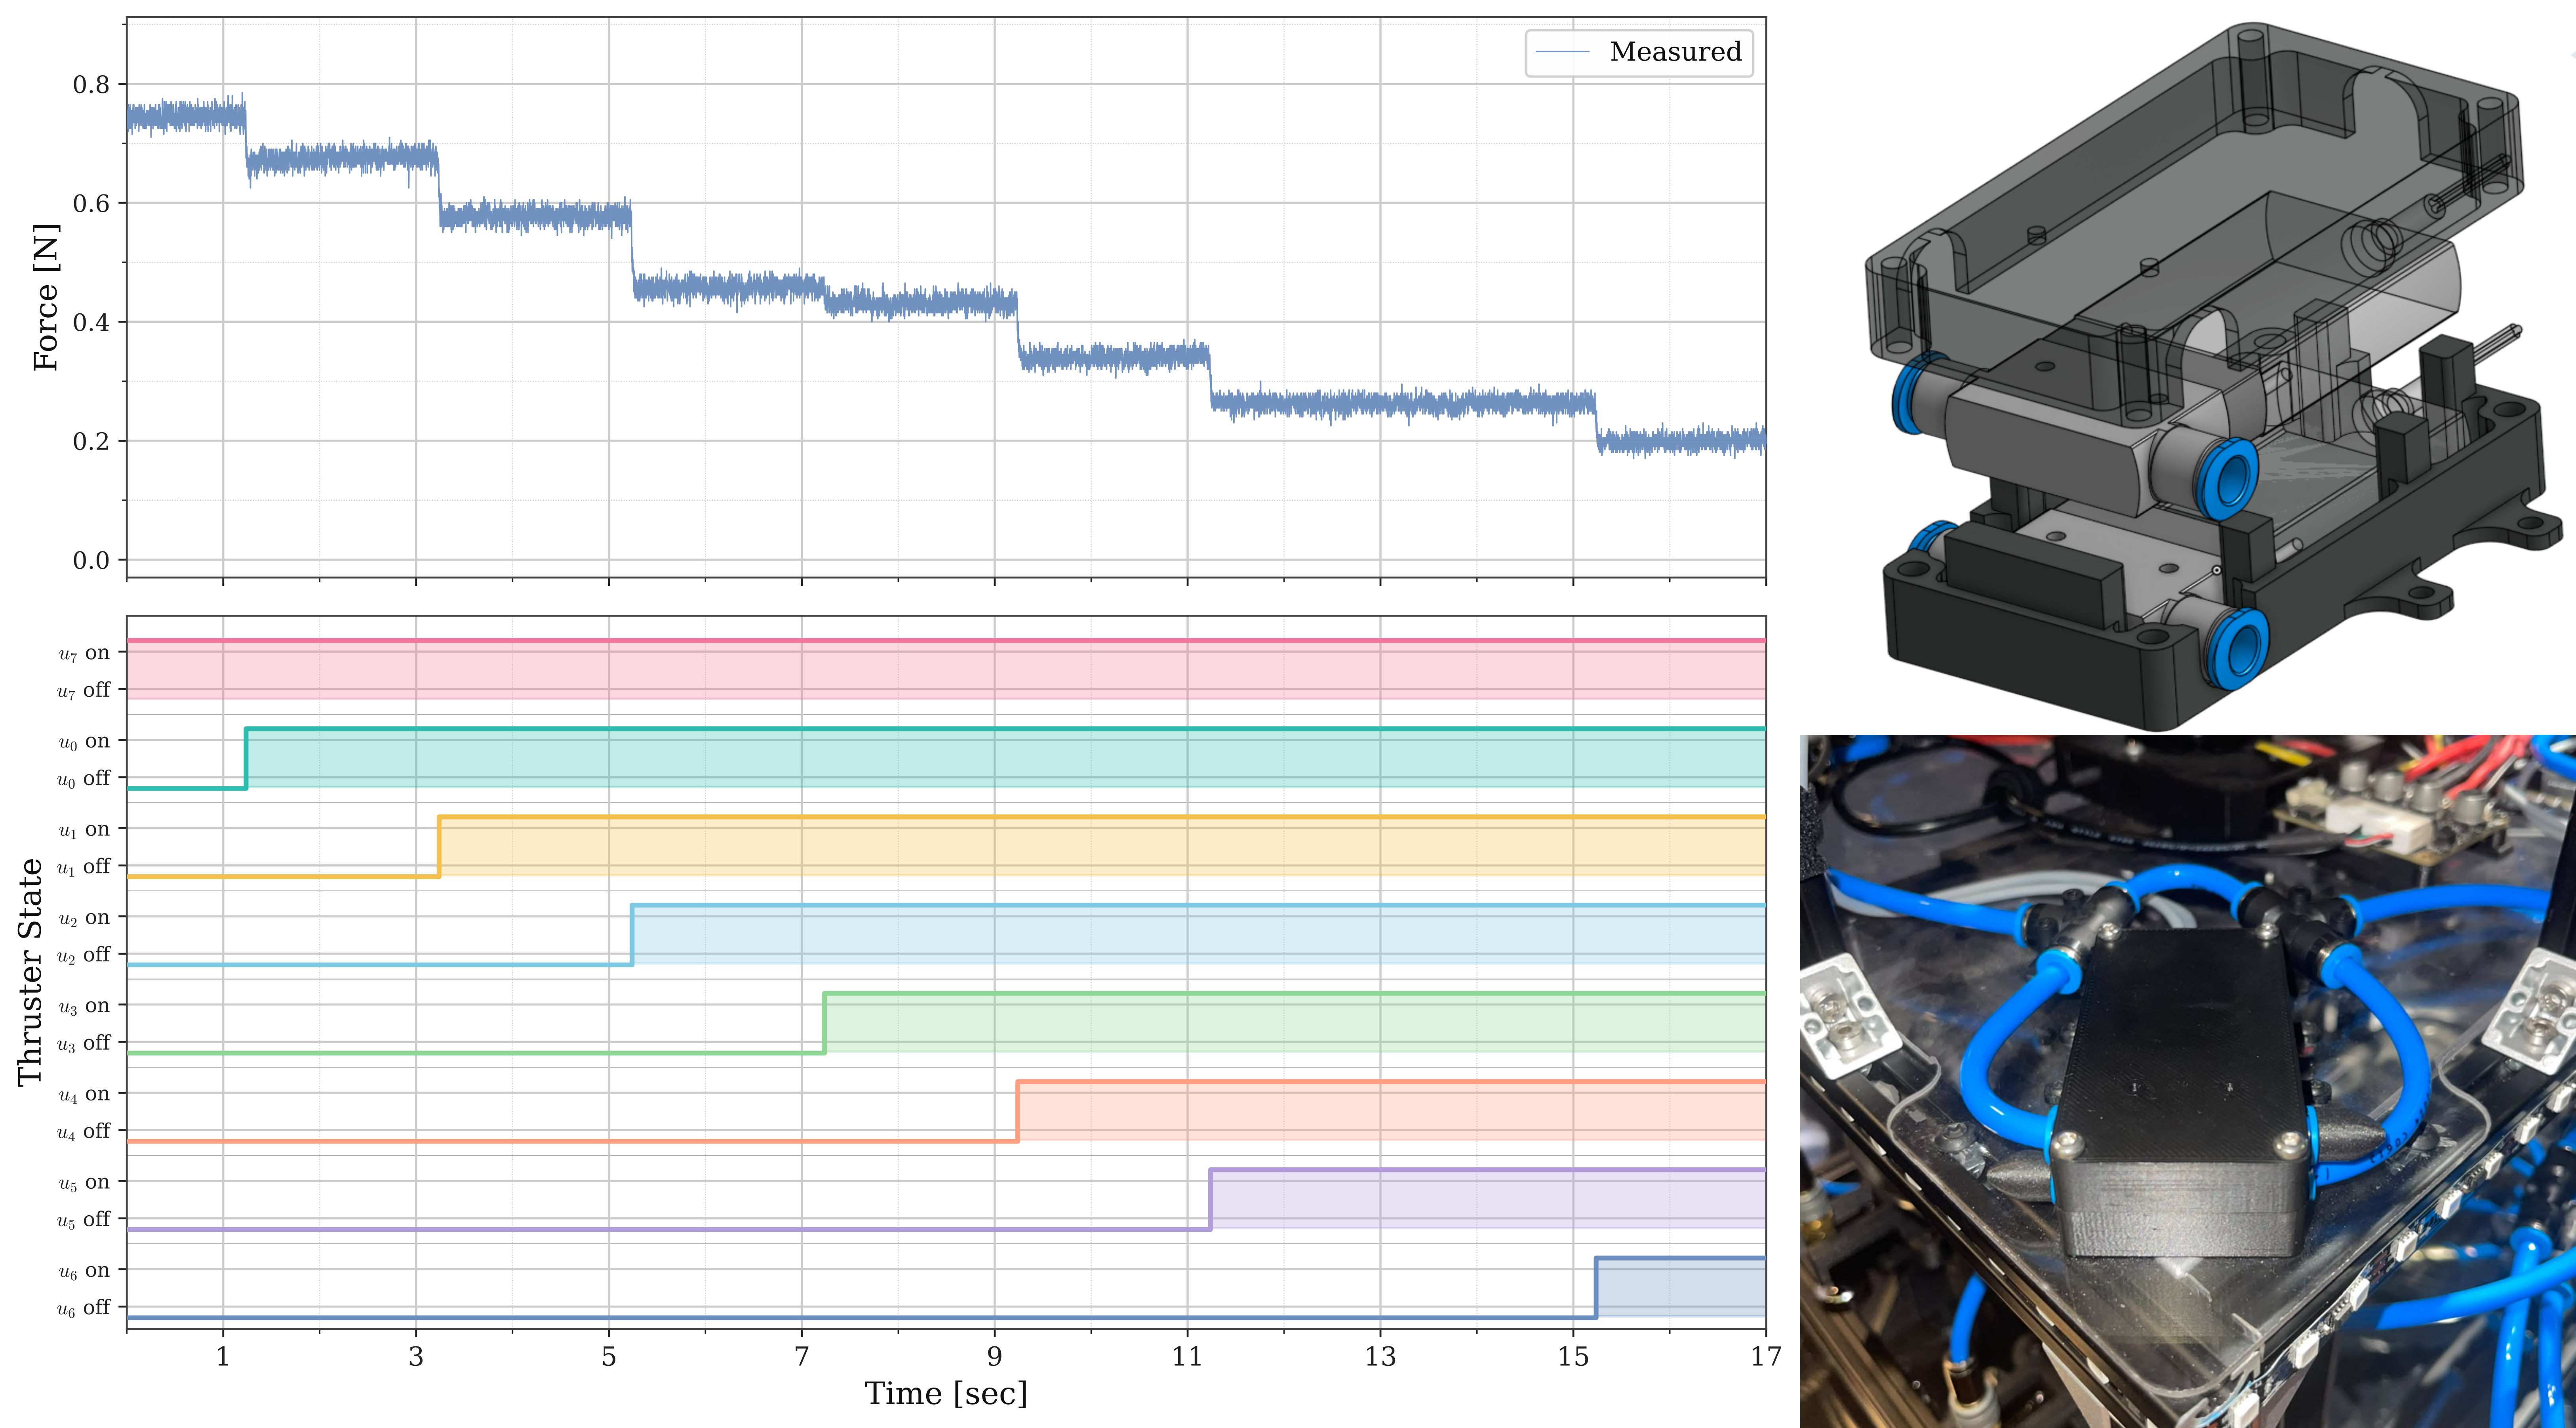
Task: Click the 0.2 force axis tick label
Action: [91, 441]
